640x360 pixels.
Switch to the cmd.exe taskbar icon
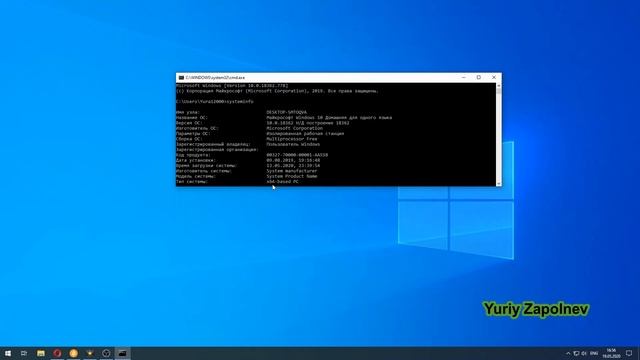pos(122,353)
